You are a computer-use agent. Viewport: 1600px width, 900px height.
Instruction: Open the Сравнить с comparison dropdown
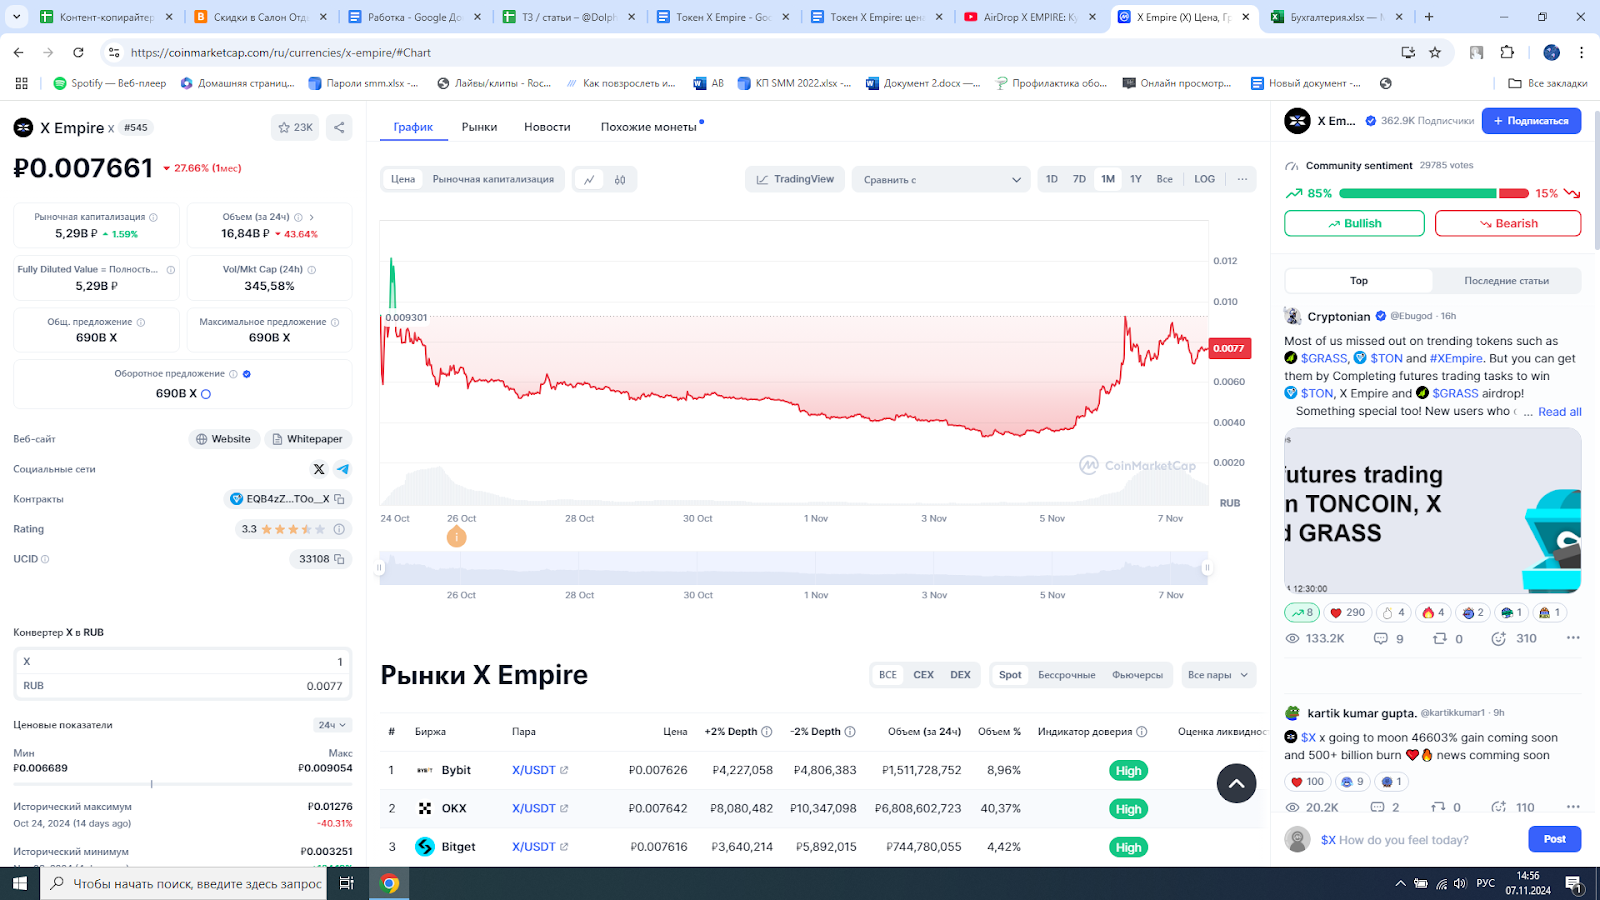coord(938,179)
